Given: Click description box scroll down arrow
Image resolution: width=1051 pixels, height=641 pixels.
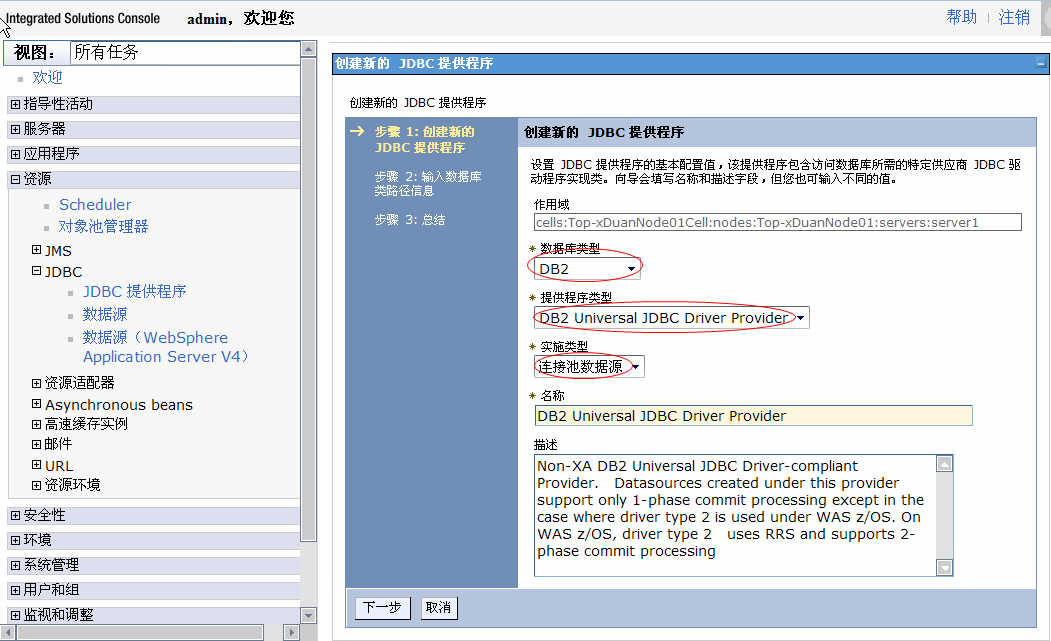Looking at the screenshot, I should [944, 567].
